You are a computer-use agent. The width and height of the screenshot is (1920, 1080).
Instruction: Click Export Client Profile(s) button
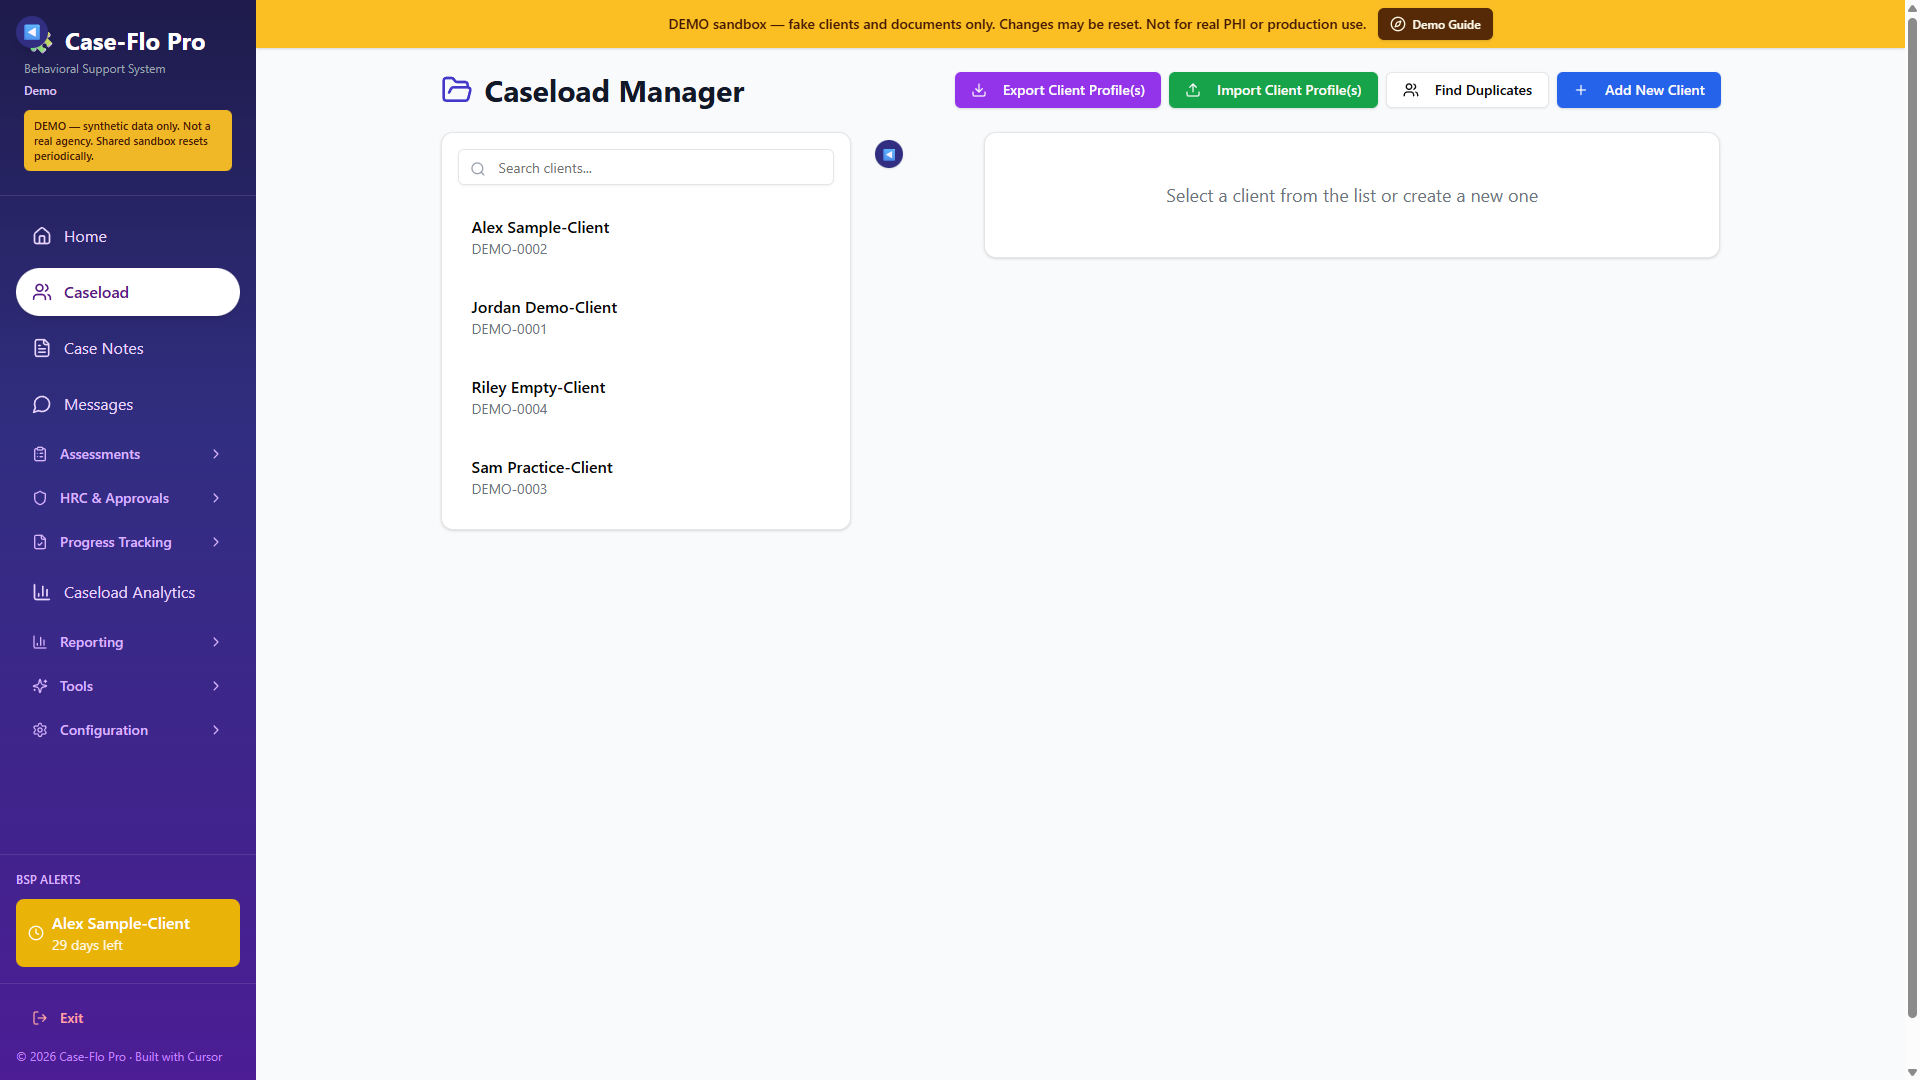pyautogui.click(x=1057, y=90)
